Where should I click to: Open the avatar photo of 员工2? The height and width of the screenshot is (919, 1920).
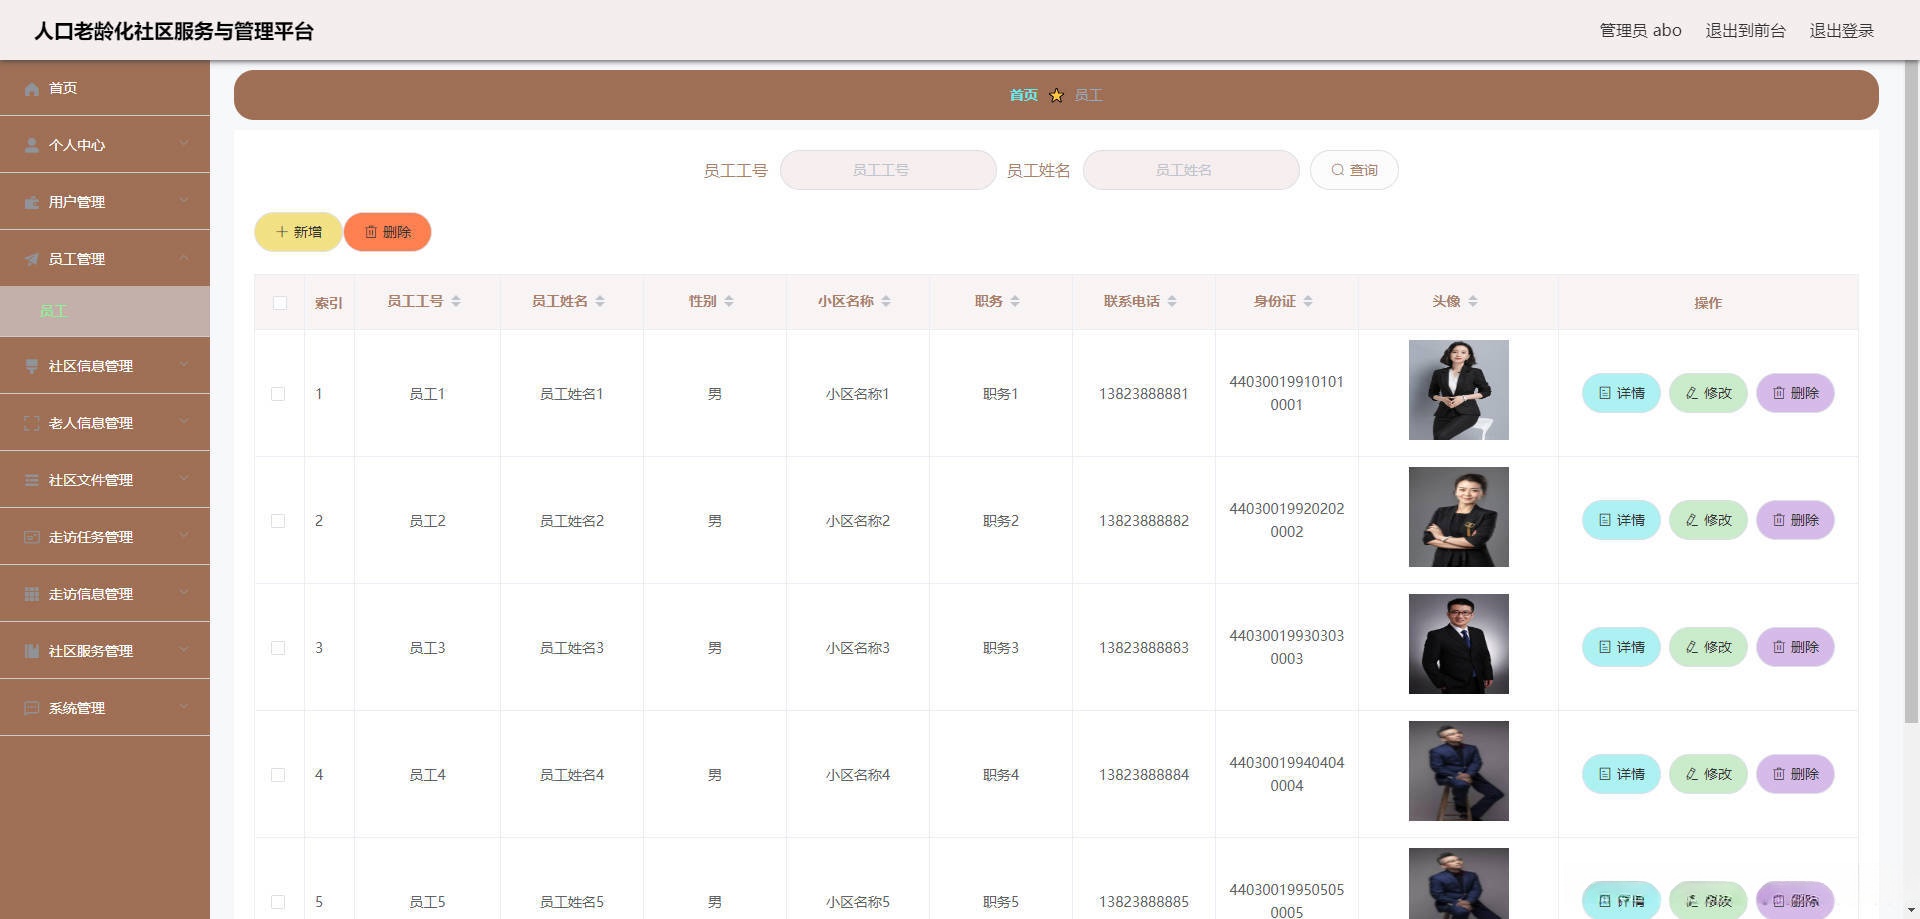coord(1459,517)
